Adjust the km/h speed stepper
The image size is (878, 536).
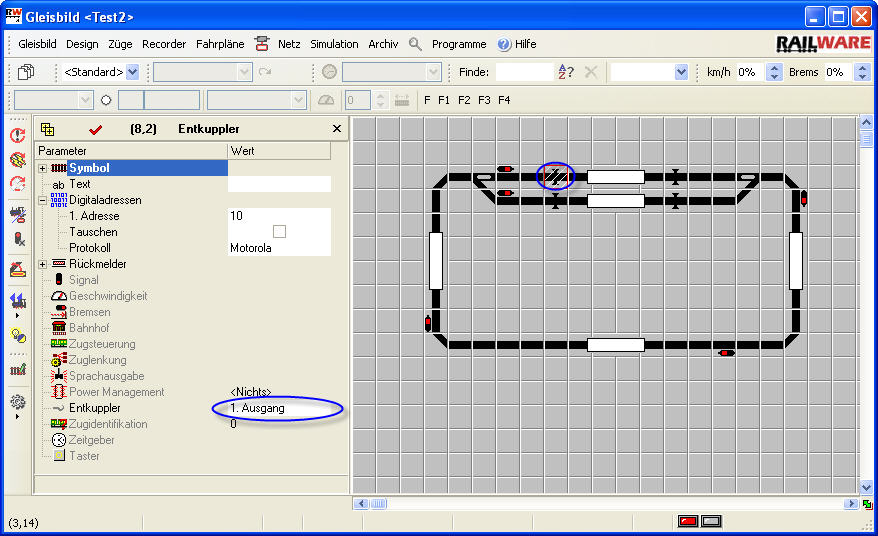point(774,72)
